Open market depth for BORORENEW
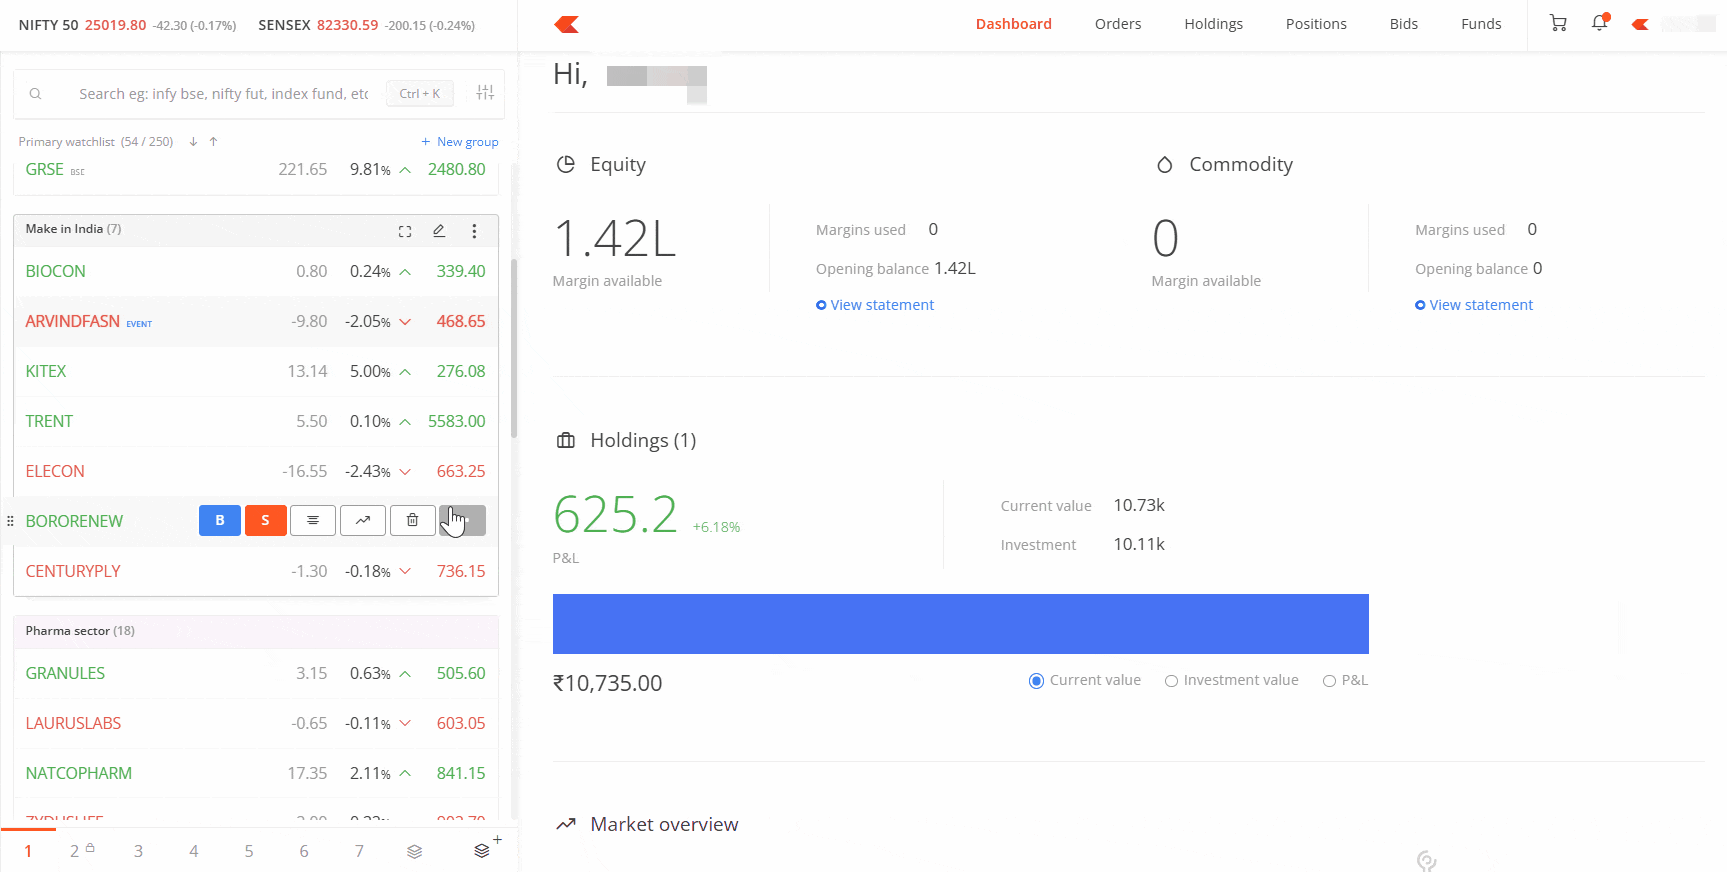 click(313, 521)
